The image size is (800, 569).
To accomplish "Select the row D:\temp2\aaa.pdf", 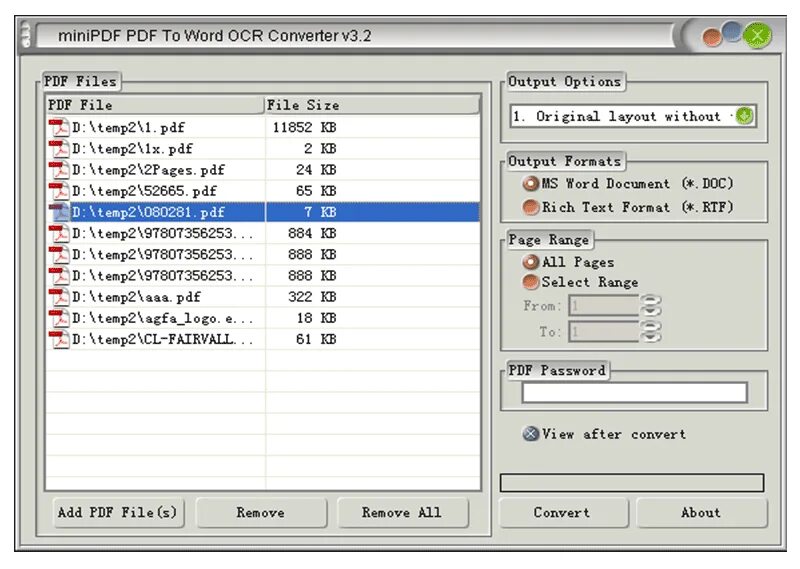I will [263, 297].
